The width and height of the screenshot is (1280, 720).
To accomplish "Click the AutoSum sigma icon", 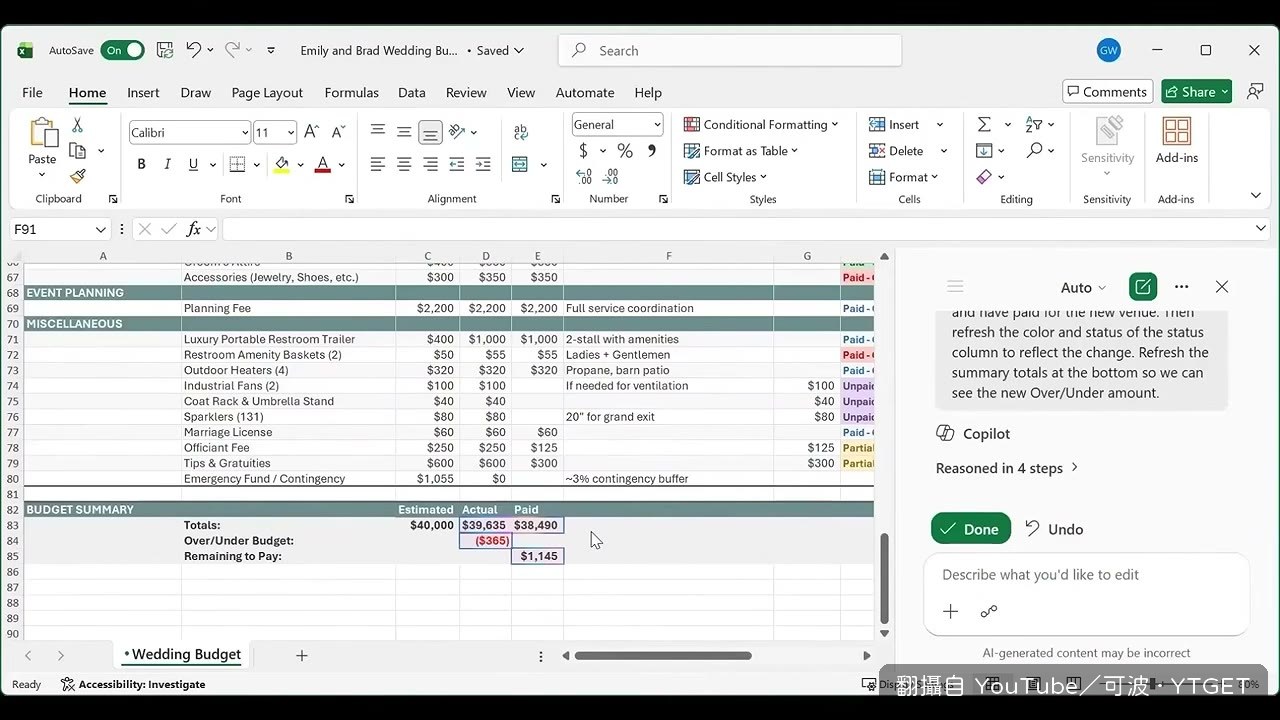I will (x=984, y=124).
